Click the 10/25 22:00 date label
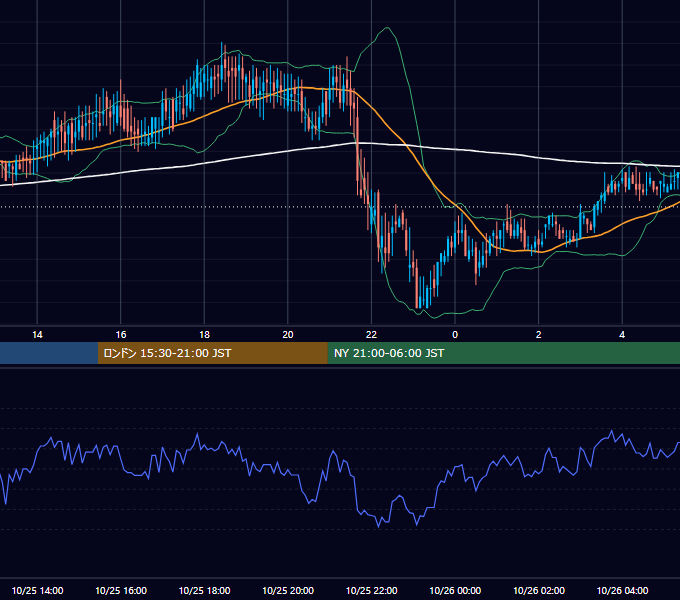Image resolution: width=680 pixels, height=600 pixels. (x=371, y=590)
